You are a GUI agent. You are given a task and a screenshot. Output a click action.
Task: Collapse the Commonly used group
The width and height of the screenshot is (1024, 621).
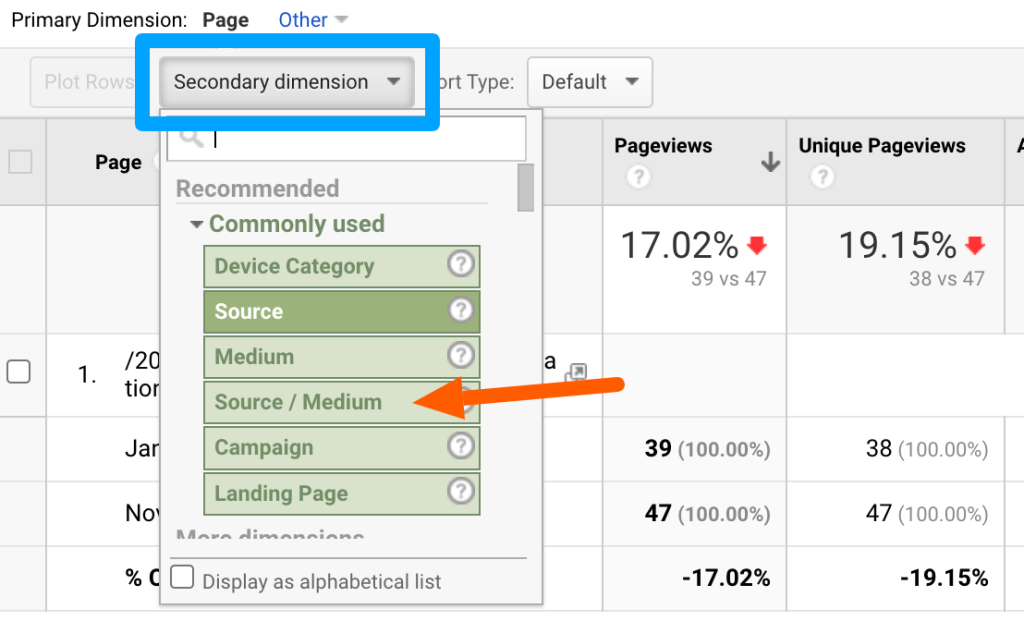[196, 224]
